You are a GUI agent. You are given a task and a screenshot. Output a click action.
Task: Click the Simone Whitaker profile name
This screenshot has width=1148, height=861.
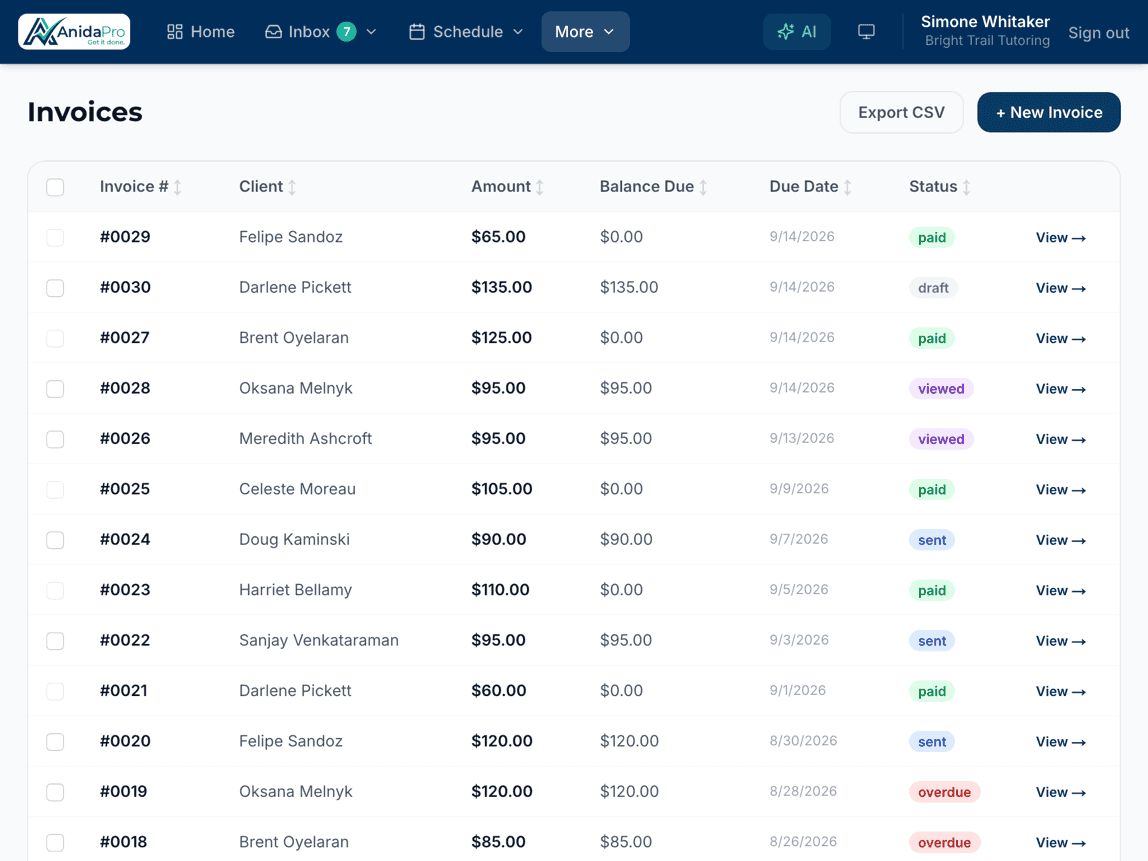985,22
